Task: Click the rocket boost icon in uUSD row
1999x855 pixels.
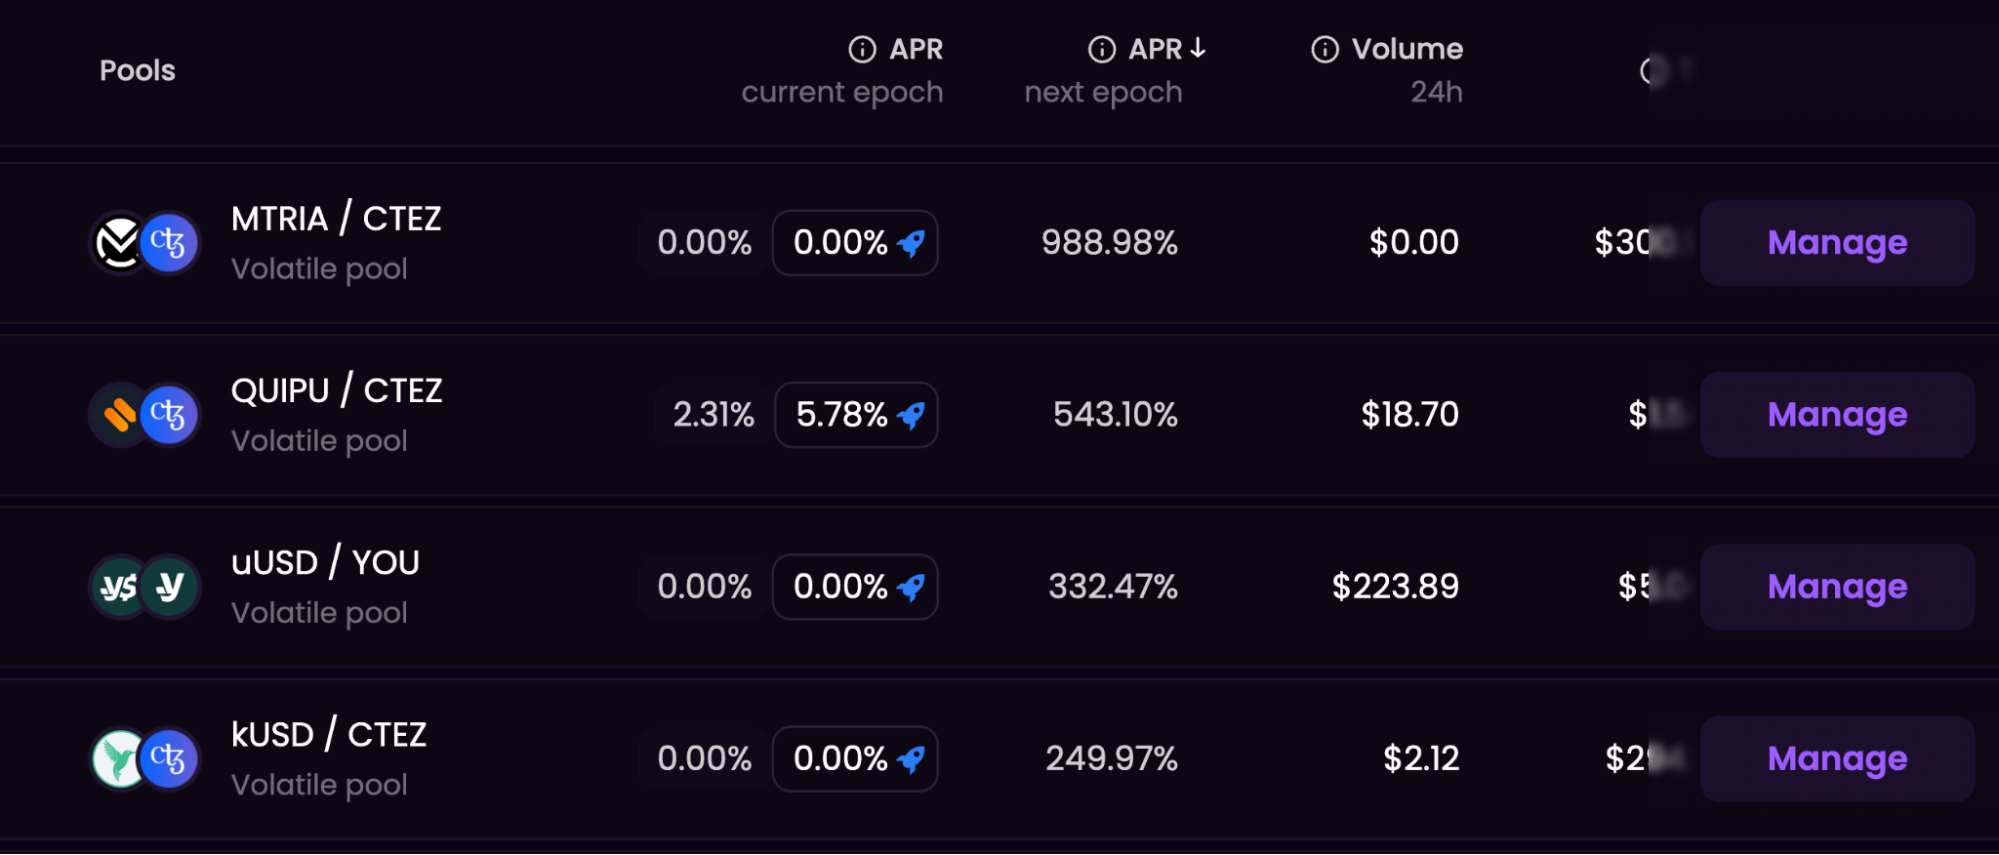Action: pos(911,587)
